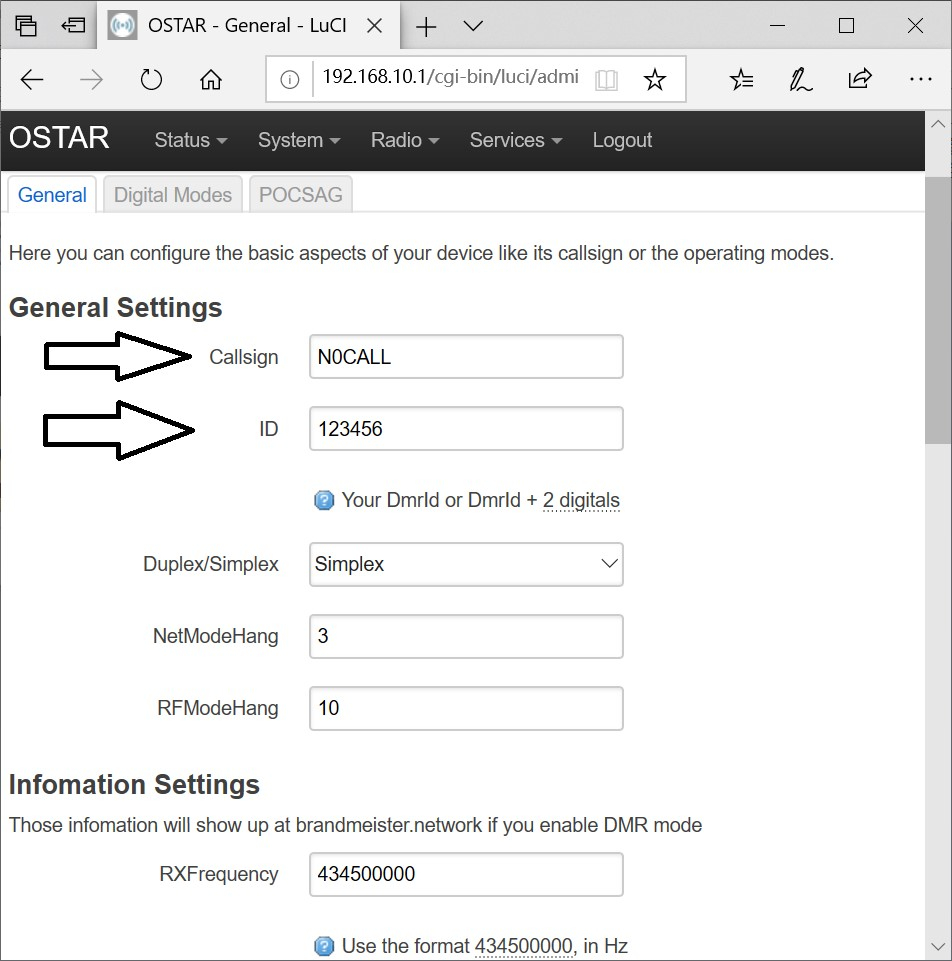Refresh the page with reload icon
Screen dimensions: 952x961
pos(151,80)
